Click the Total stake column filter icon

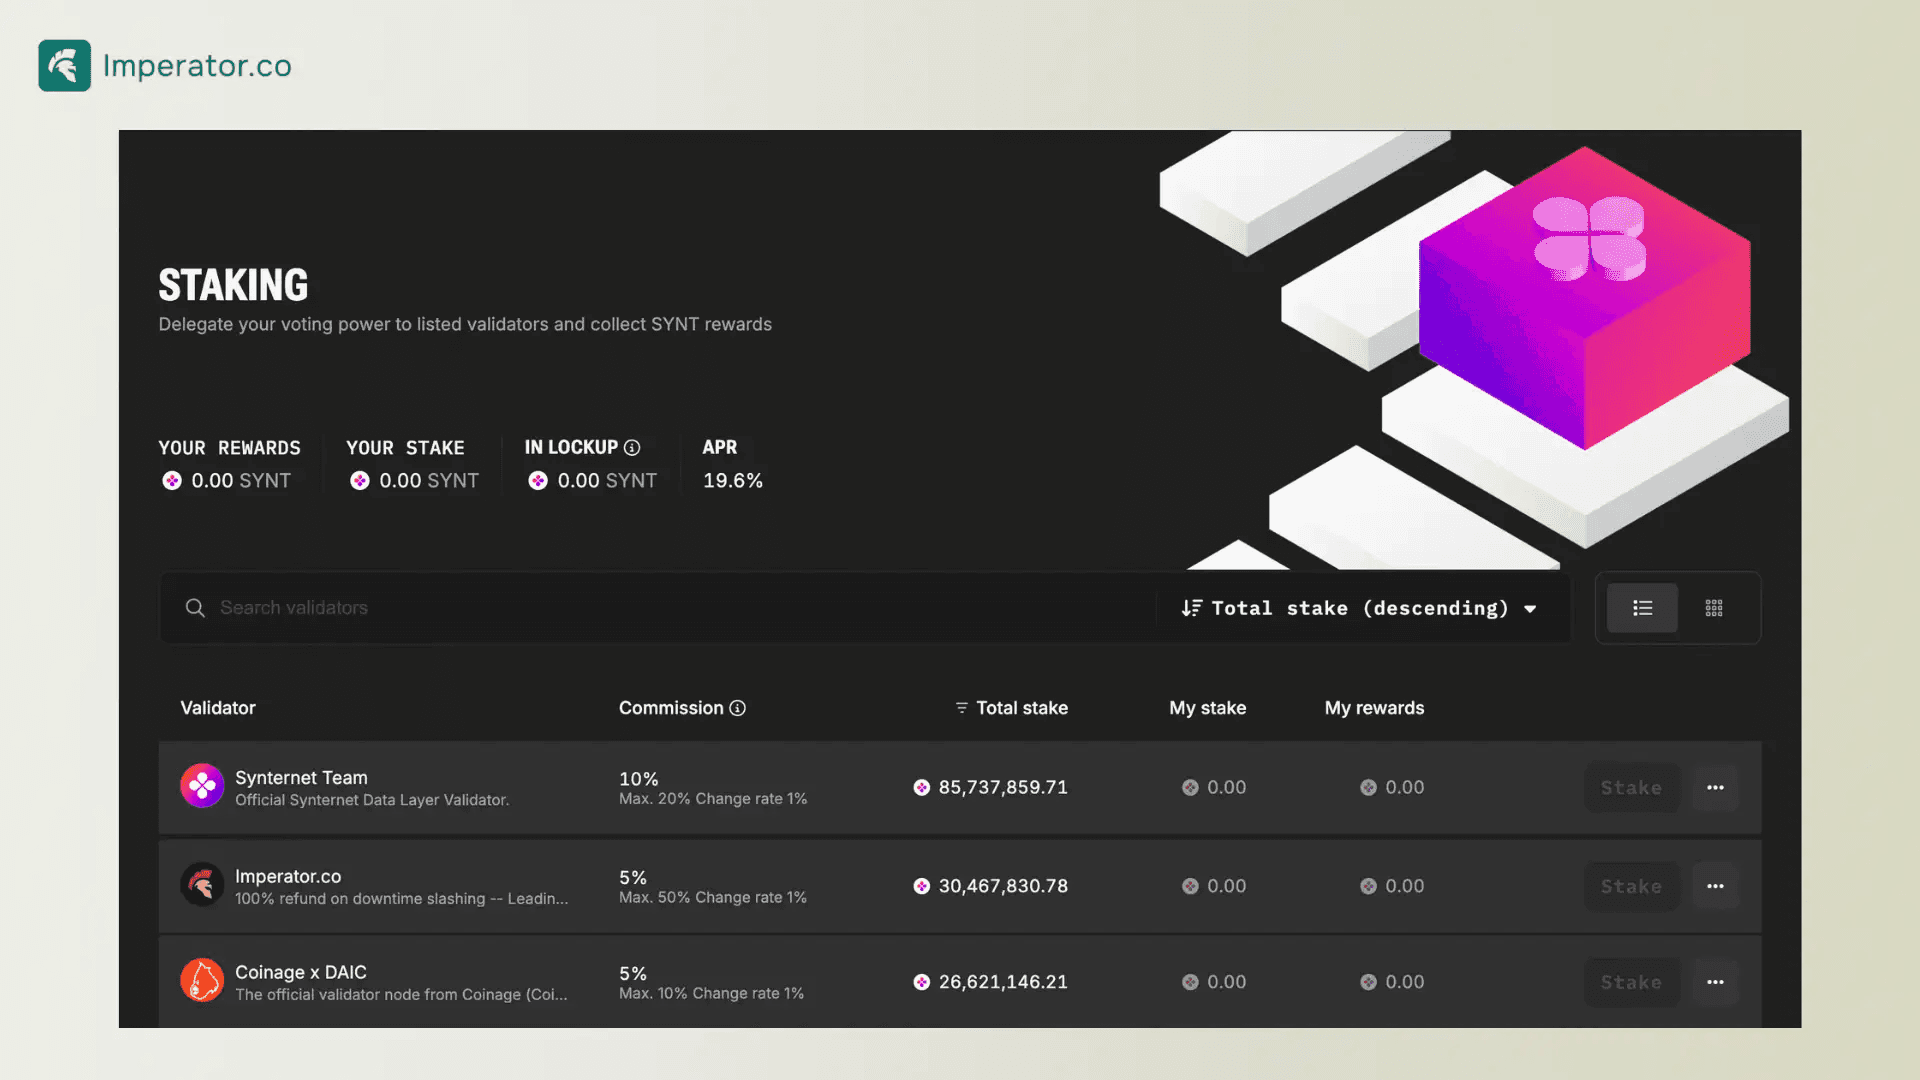click(961, 708)
